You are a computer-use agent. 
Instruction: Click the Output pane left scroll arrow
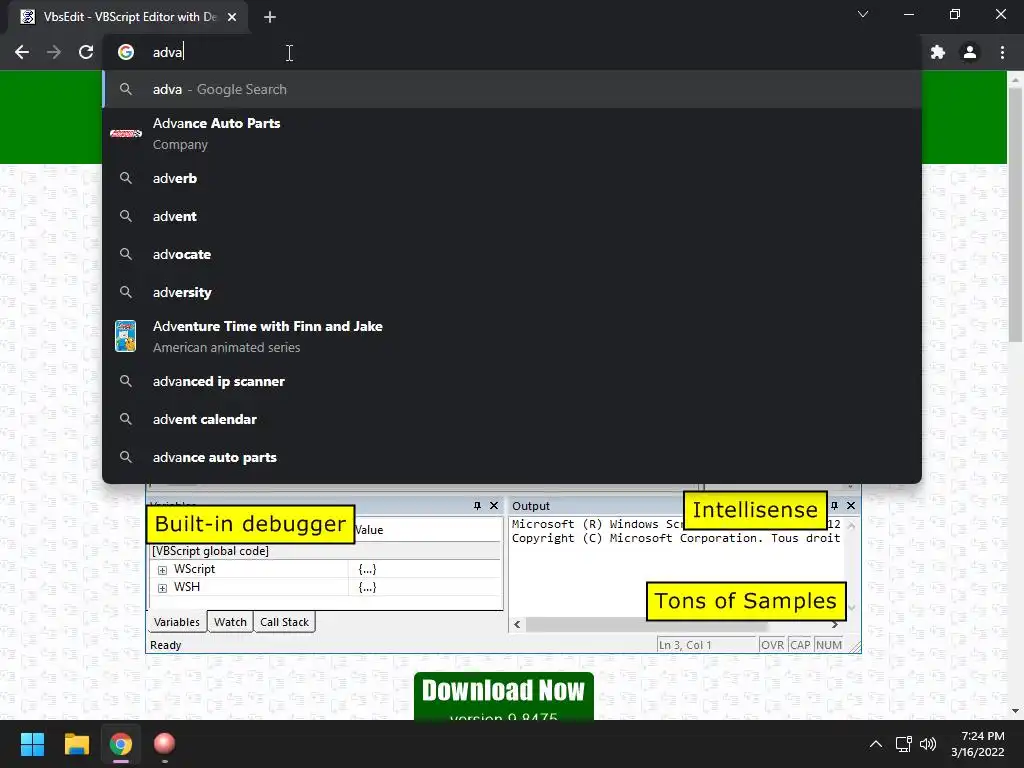pos(517,624)
